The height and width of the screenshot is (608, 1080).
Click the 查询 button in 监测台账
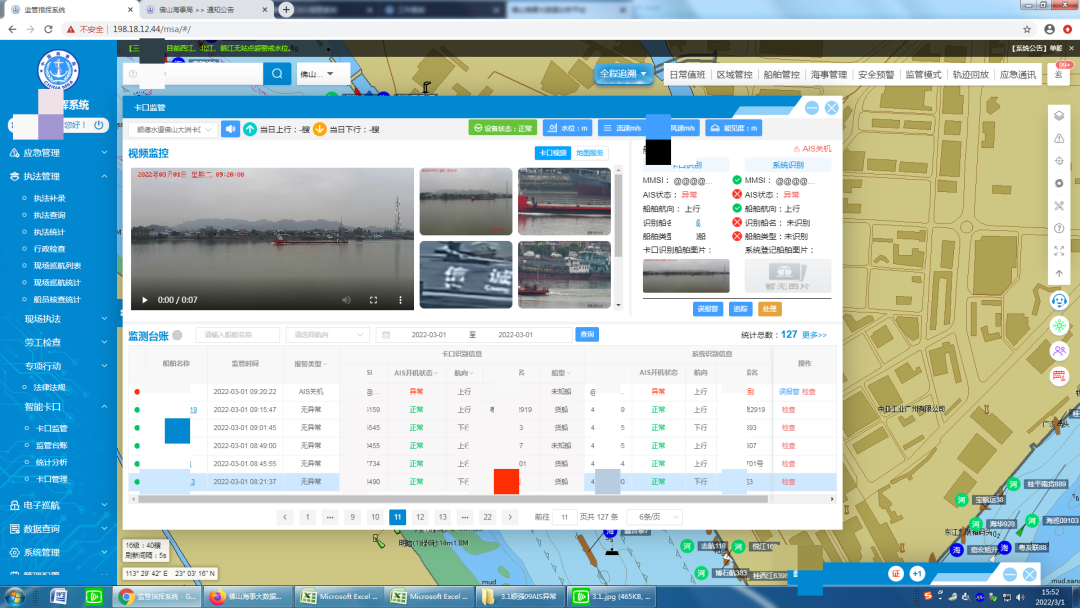(587, 335)
